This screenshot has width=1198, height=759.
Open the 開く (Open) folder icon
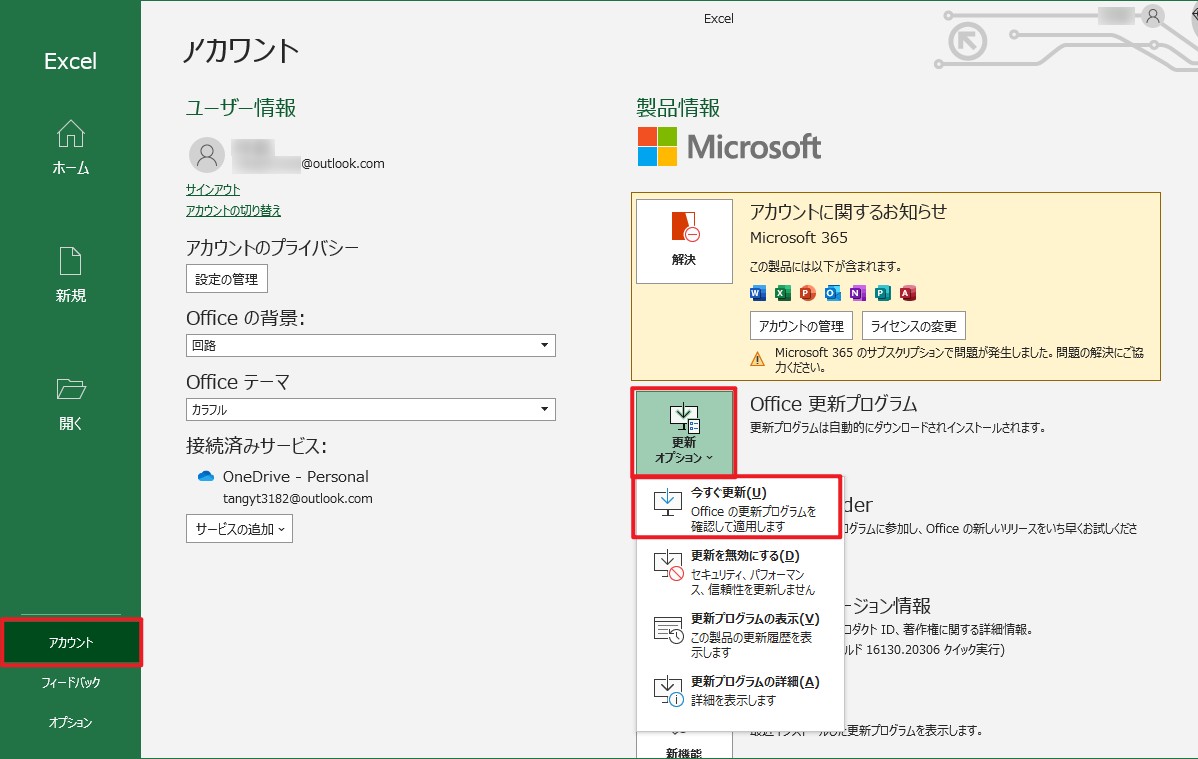tap(70, 389)
